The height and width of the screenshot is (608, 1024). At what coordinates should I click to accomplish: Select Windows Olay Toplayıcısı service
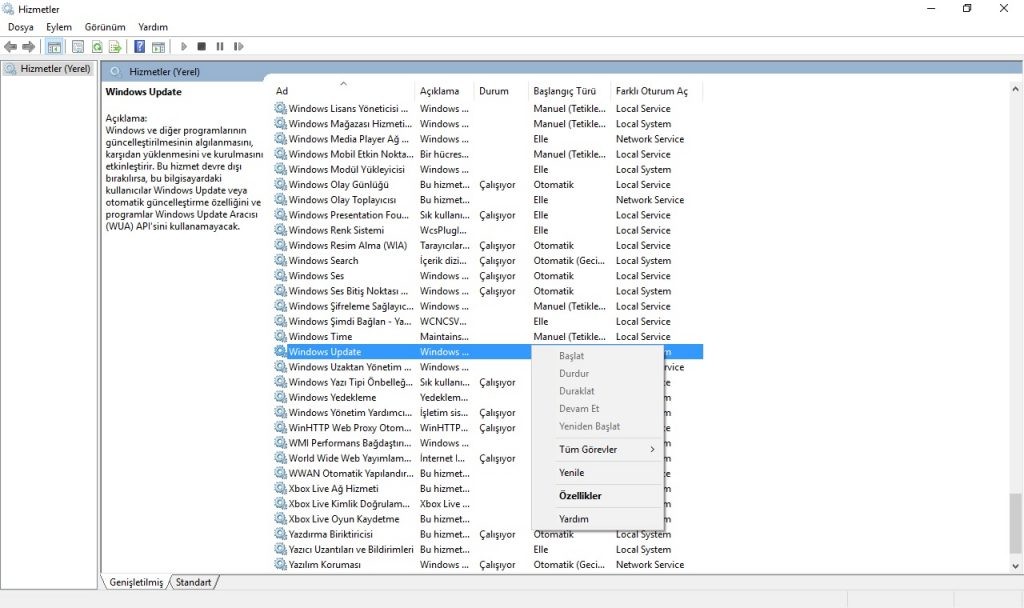[488, 200]
